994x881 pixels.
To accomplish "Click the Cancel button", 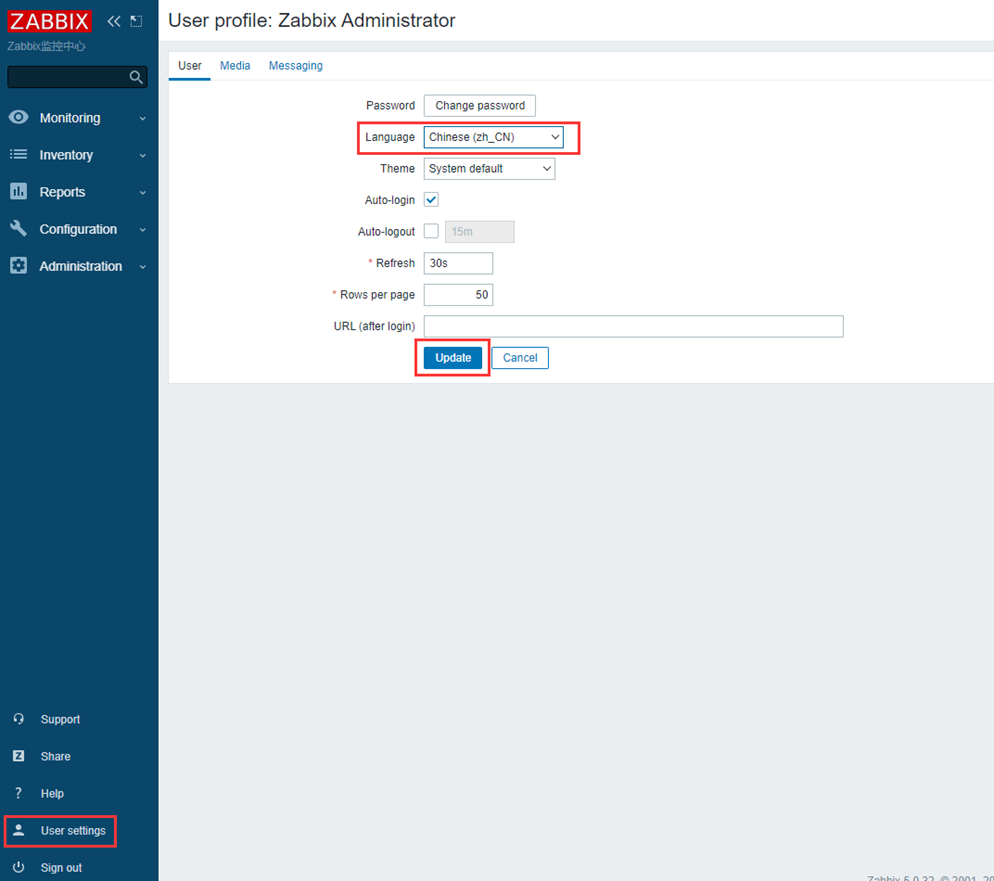I will coord(520,358).
